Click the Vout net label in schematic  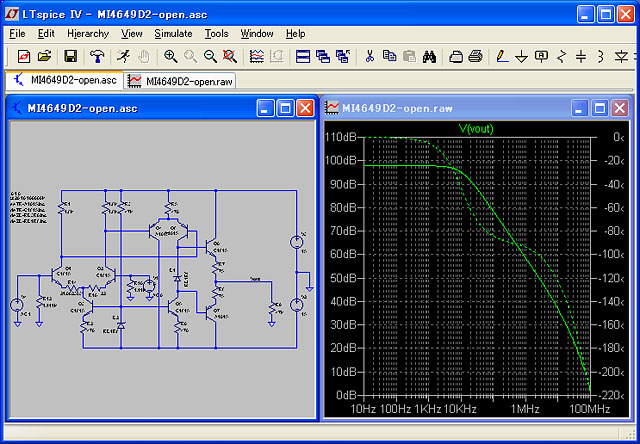click(256, 280)
